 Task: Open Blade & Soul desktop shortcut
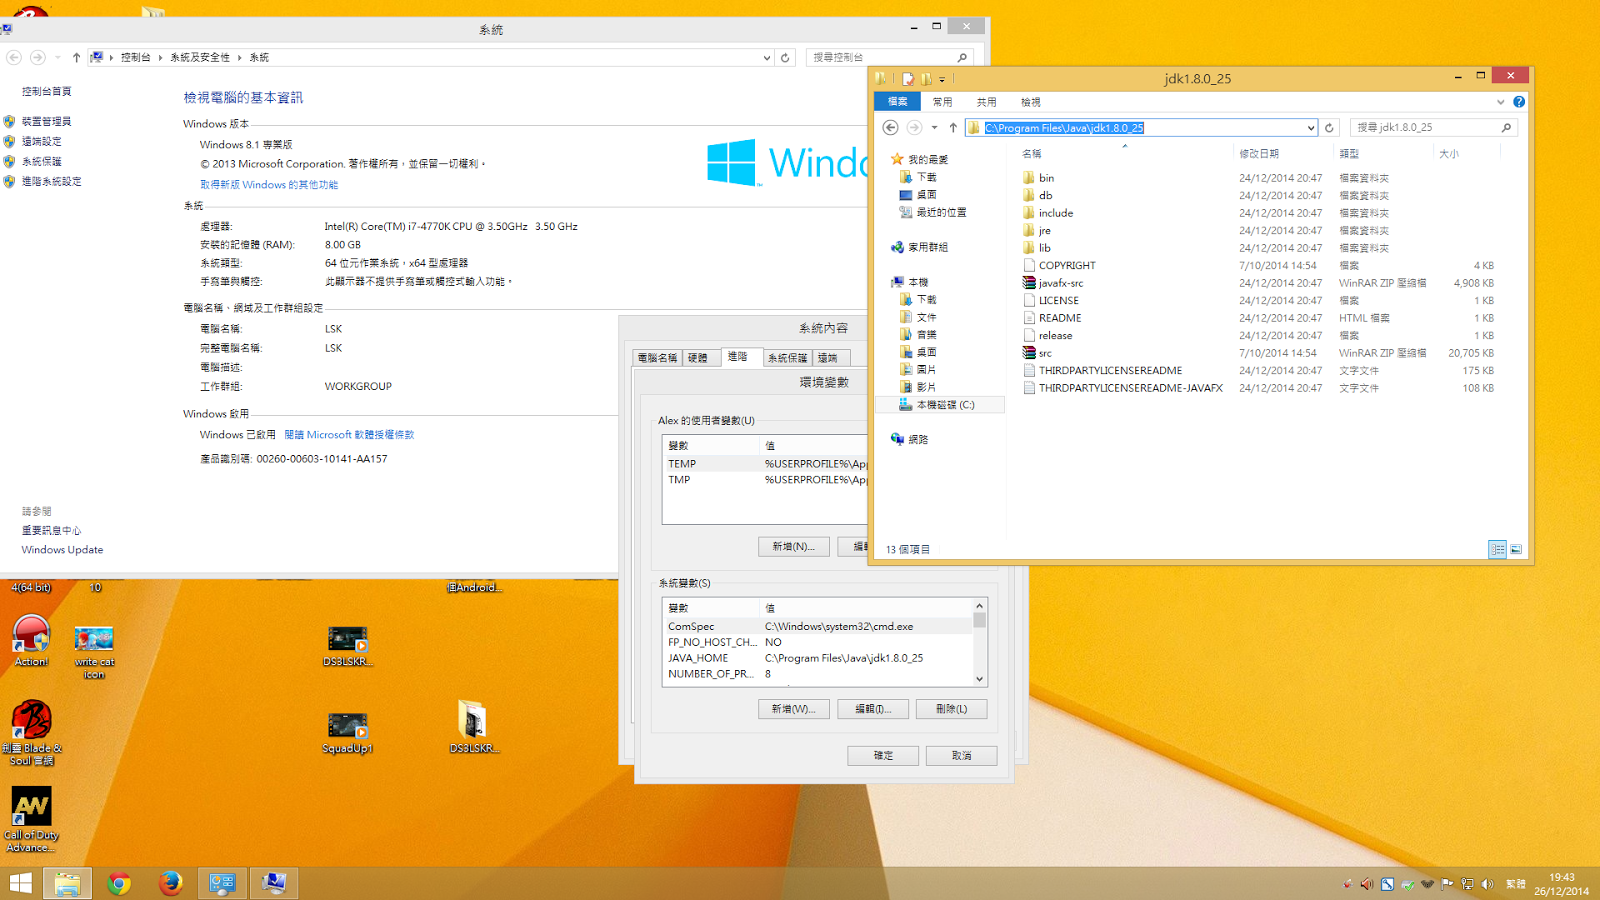(x=31, y=732)
